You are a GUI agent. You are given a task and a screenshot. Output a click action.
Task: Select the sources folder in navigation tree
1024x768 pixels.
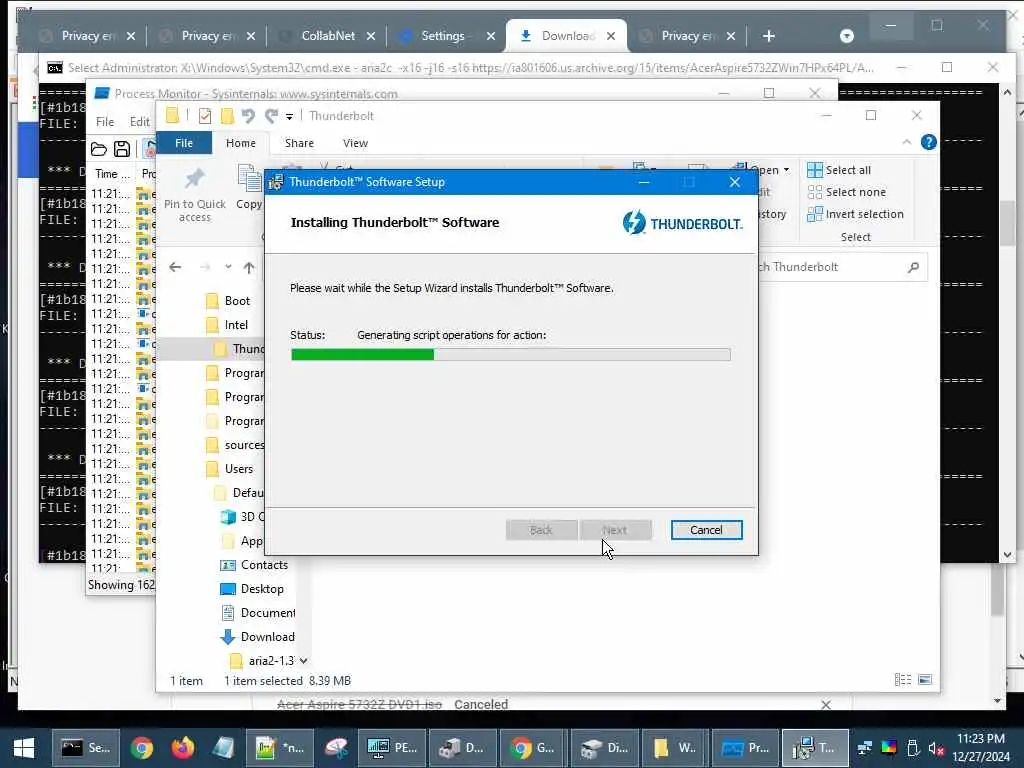tap(234, 445)
